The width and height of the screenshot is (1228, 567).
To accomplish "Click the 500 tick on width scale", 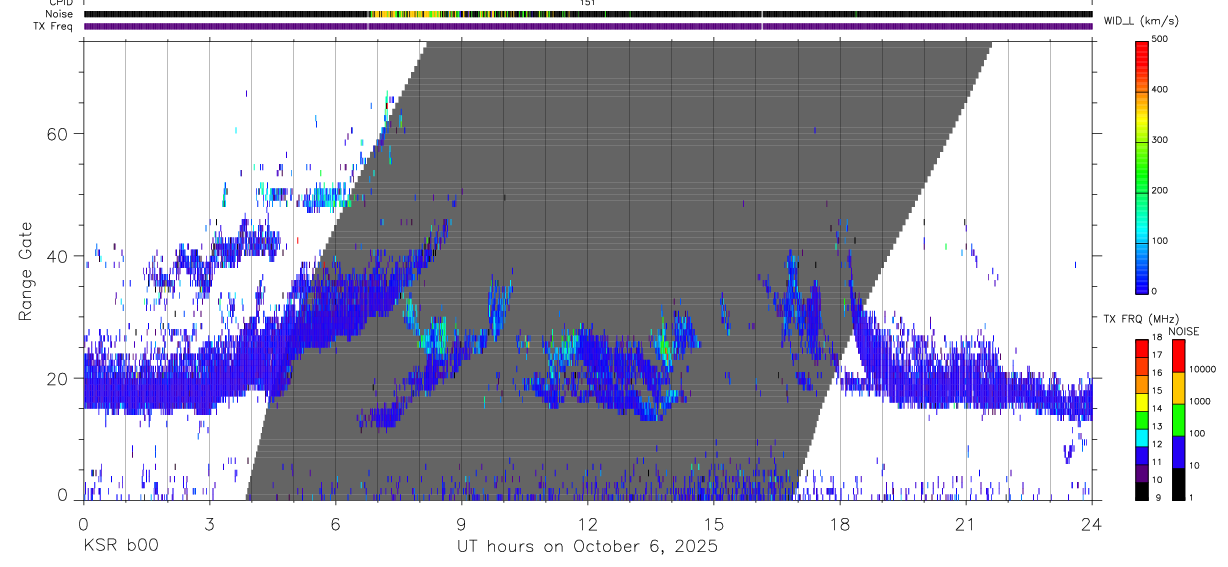I will click(1161, 39).
